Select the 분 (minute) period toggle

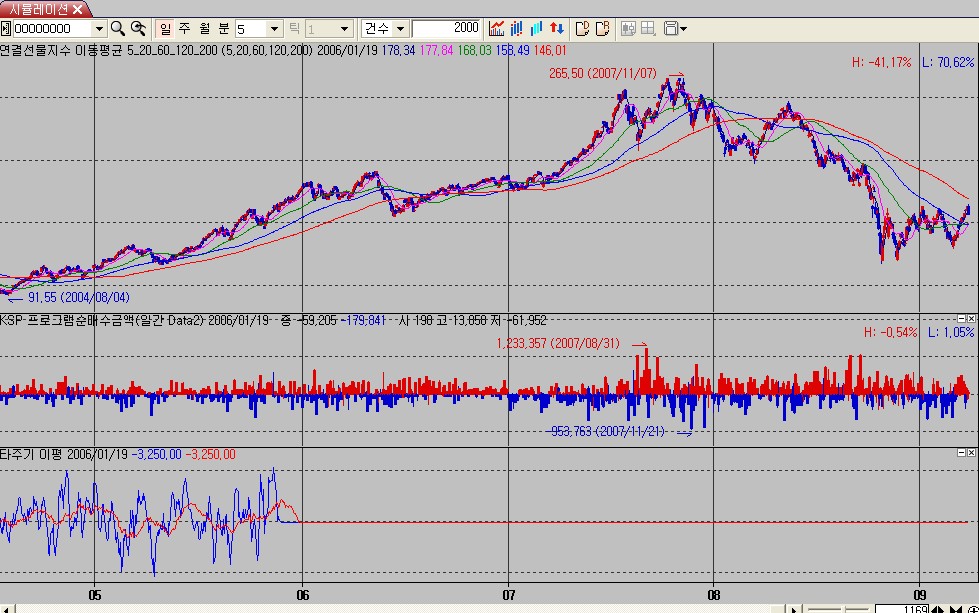pos(223,29)
